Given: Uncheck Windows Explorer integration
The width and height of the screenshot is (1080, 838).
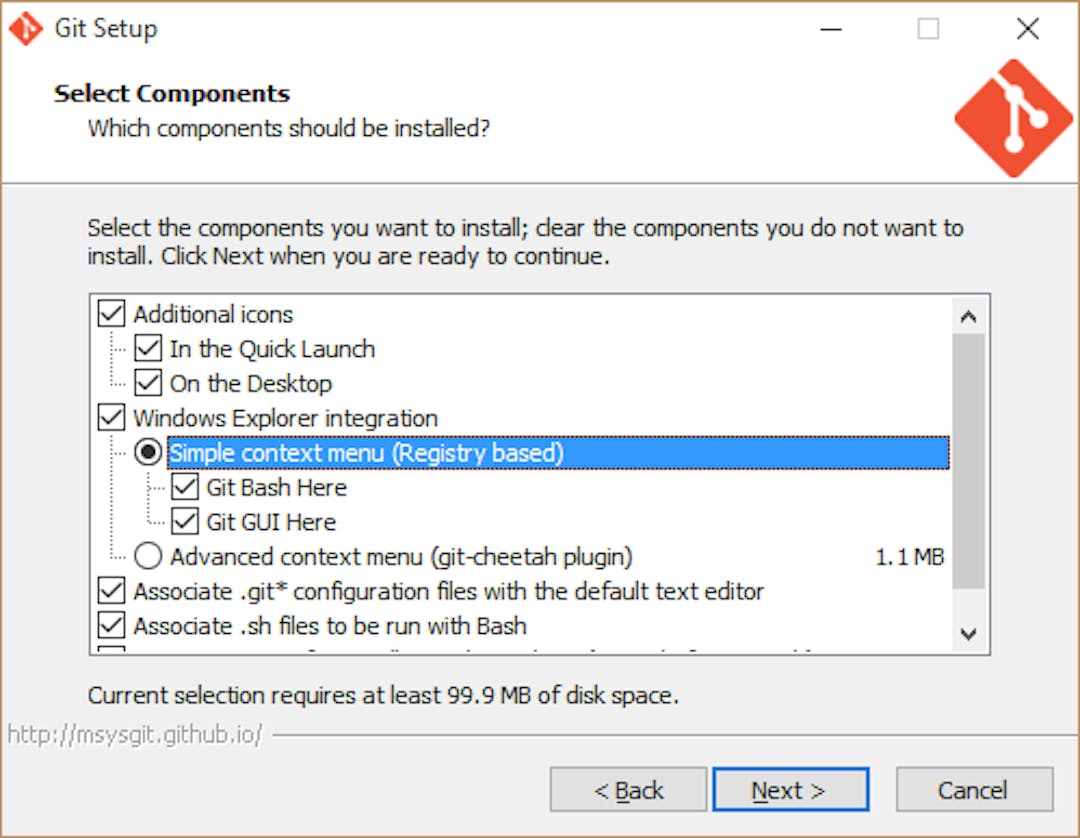Looking at the screenshot, I should (112, 417).
